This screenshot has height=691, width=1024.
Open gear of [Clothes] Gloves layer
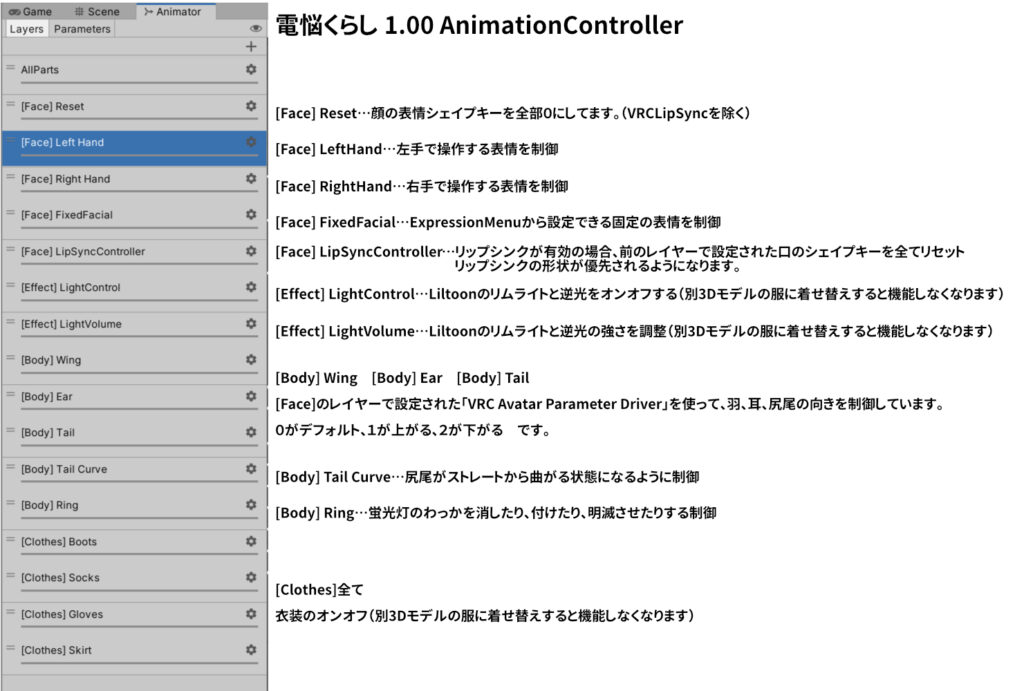coord(251,613)
